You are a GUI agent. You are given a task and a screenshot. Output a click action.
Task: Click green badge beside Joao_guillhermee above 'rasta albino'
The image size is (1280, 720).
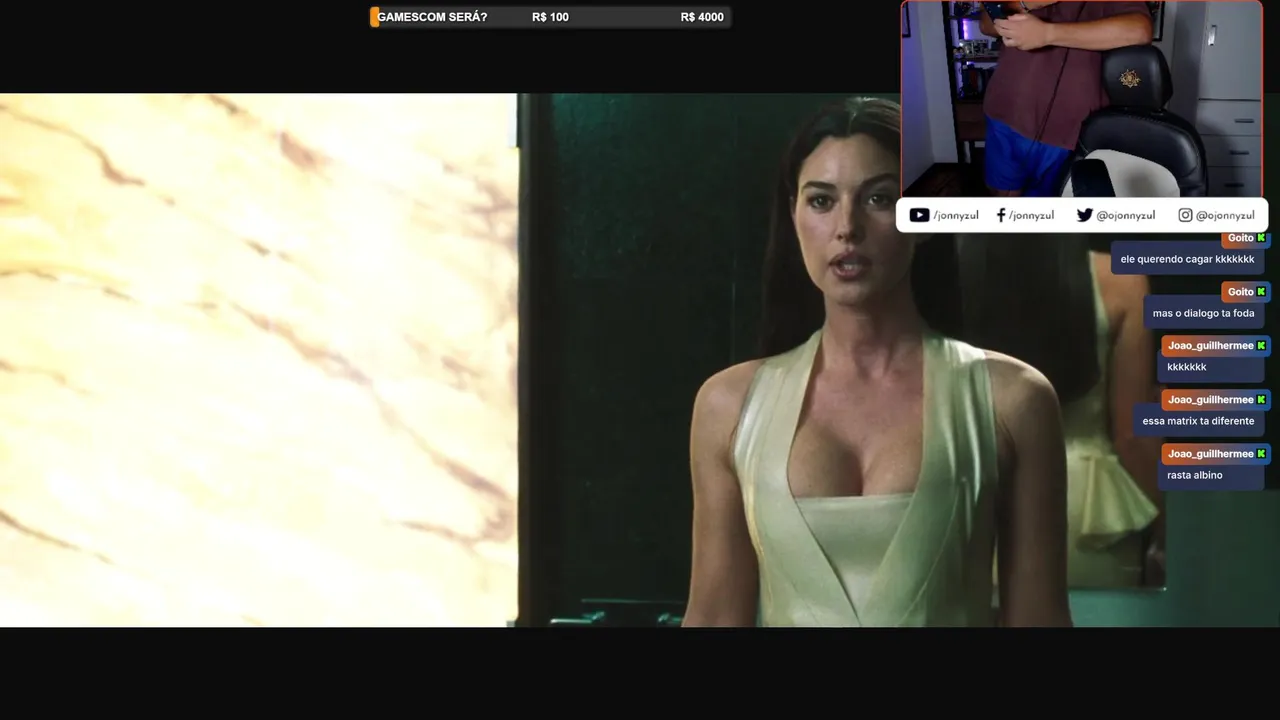[x=1261, y=454]
